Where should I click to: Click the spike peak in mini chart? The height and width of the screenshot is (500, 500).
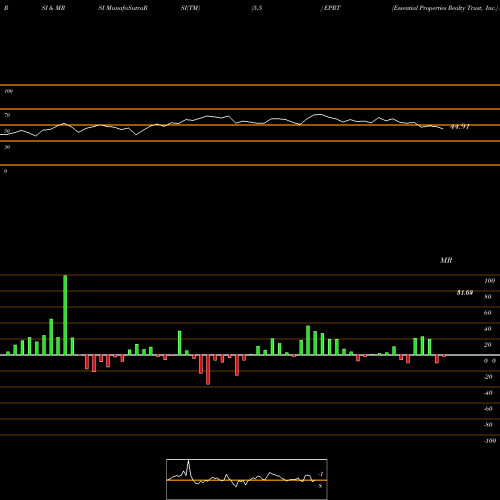(x=188, y=461)
